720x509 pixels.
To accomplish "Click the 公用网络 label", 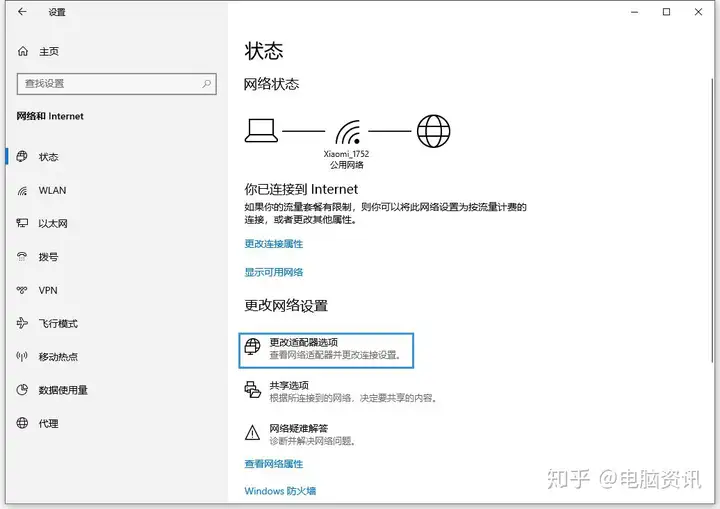I will tap(347, 165).
